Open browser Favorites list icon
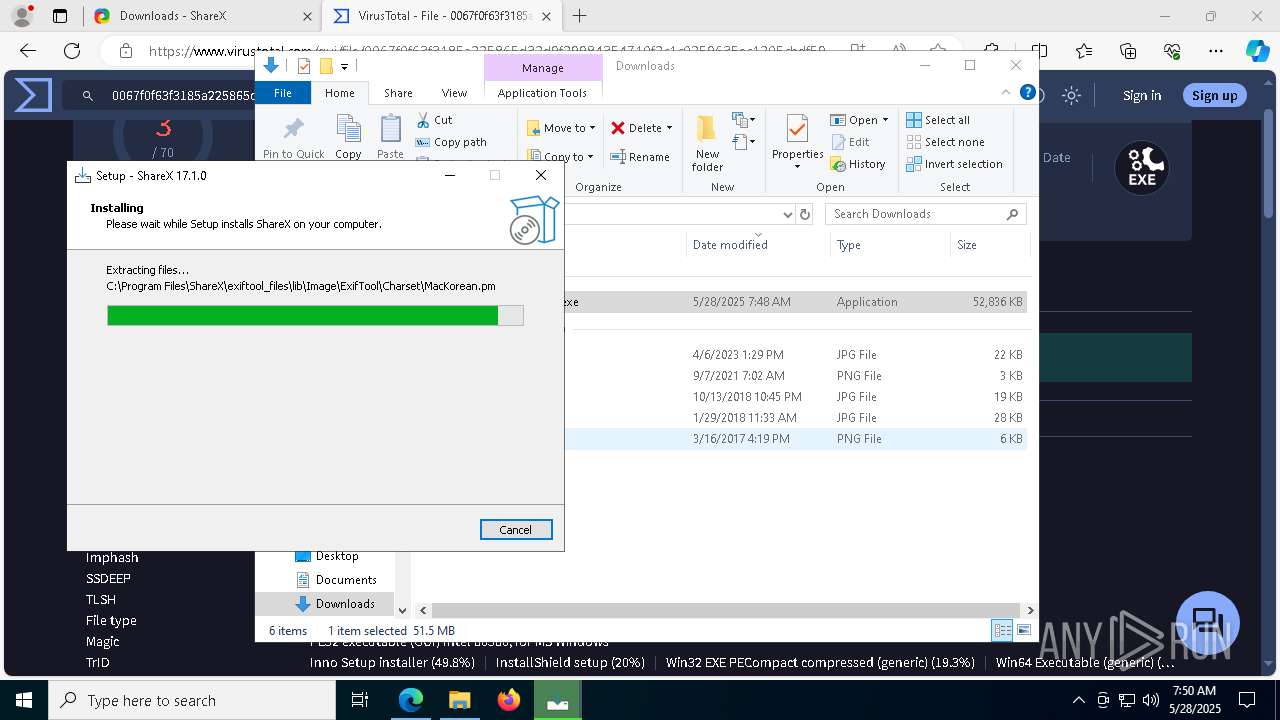The image size is (1280, 720). [1084, 51]
